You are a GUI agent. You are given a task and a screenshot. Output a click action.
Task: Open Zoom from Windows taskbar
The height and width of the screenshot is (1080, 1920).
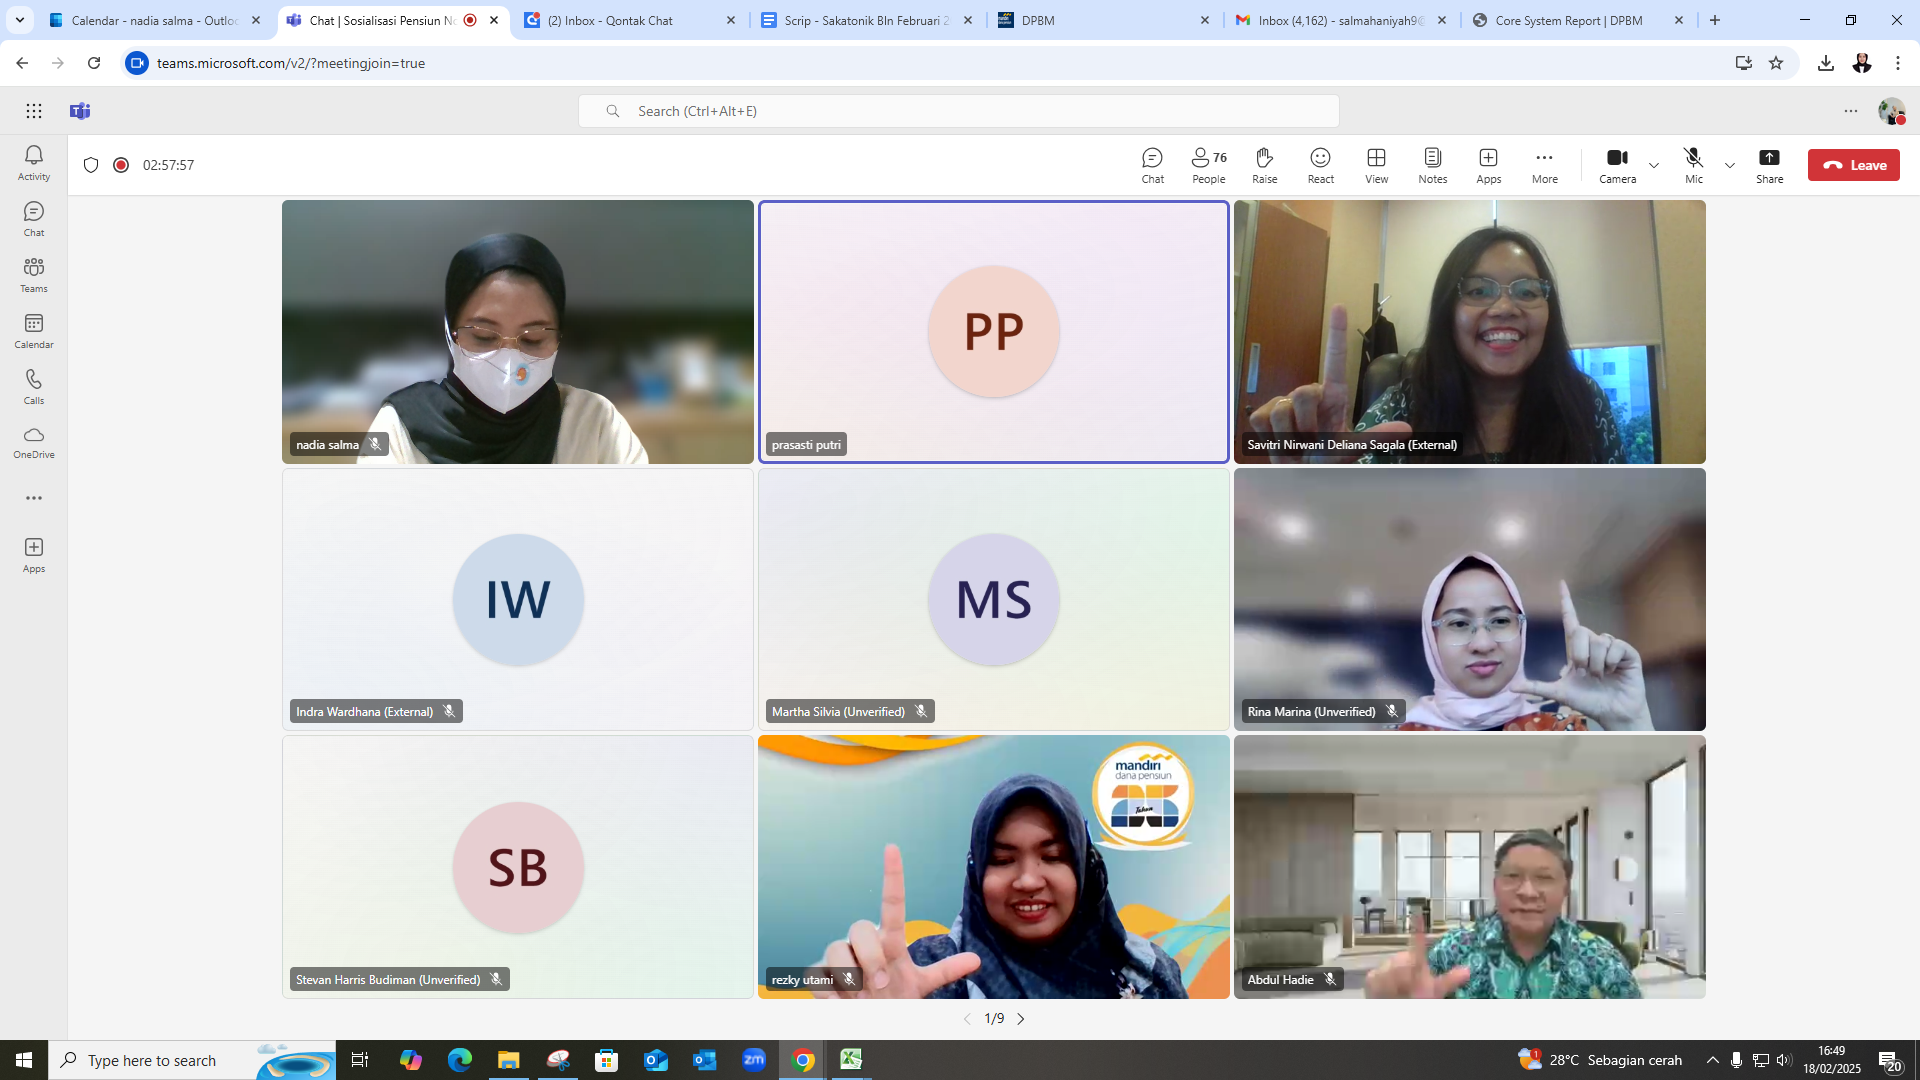coord(754,1060)
